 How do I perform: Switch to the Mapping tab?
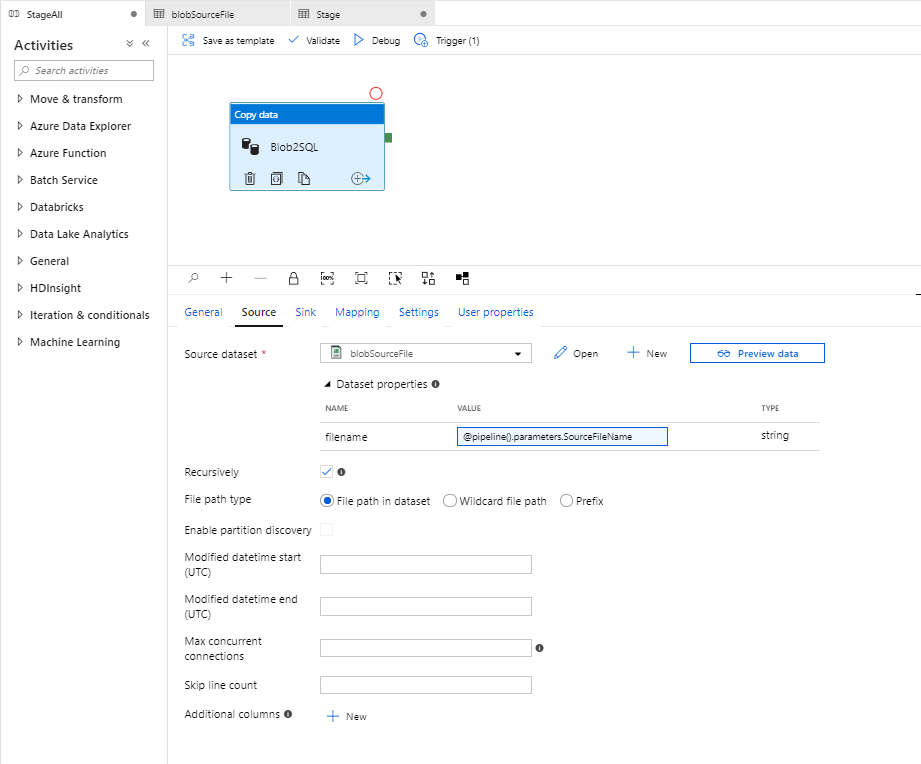click(357, 312)
